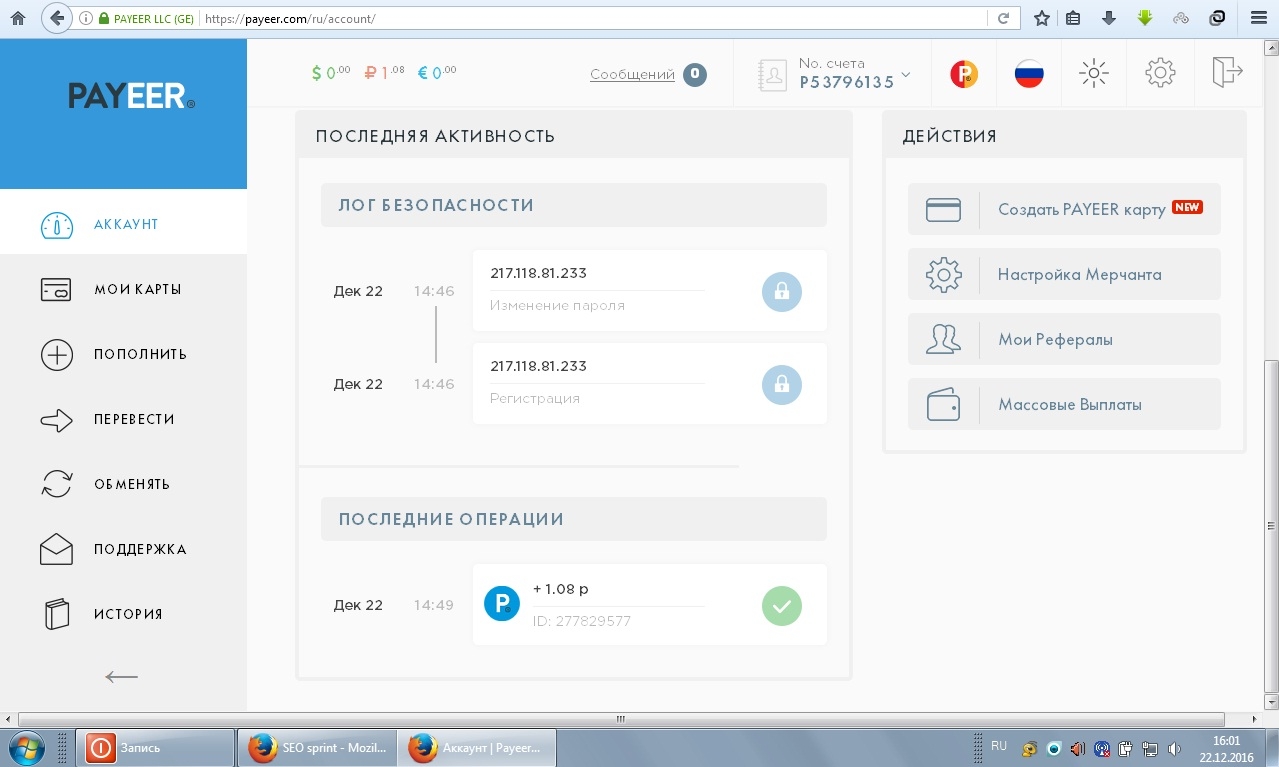The height and width of the screenshot is (767, 1279).
Task: Click the blue Payeer icon in last operation
Action: pos(502,603)
